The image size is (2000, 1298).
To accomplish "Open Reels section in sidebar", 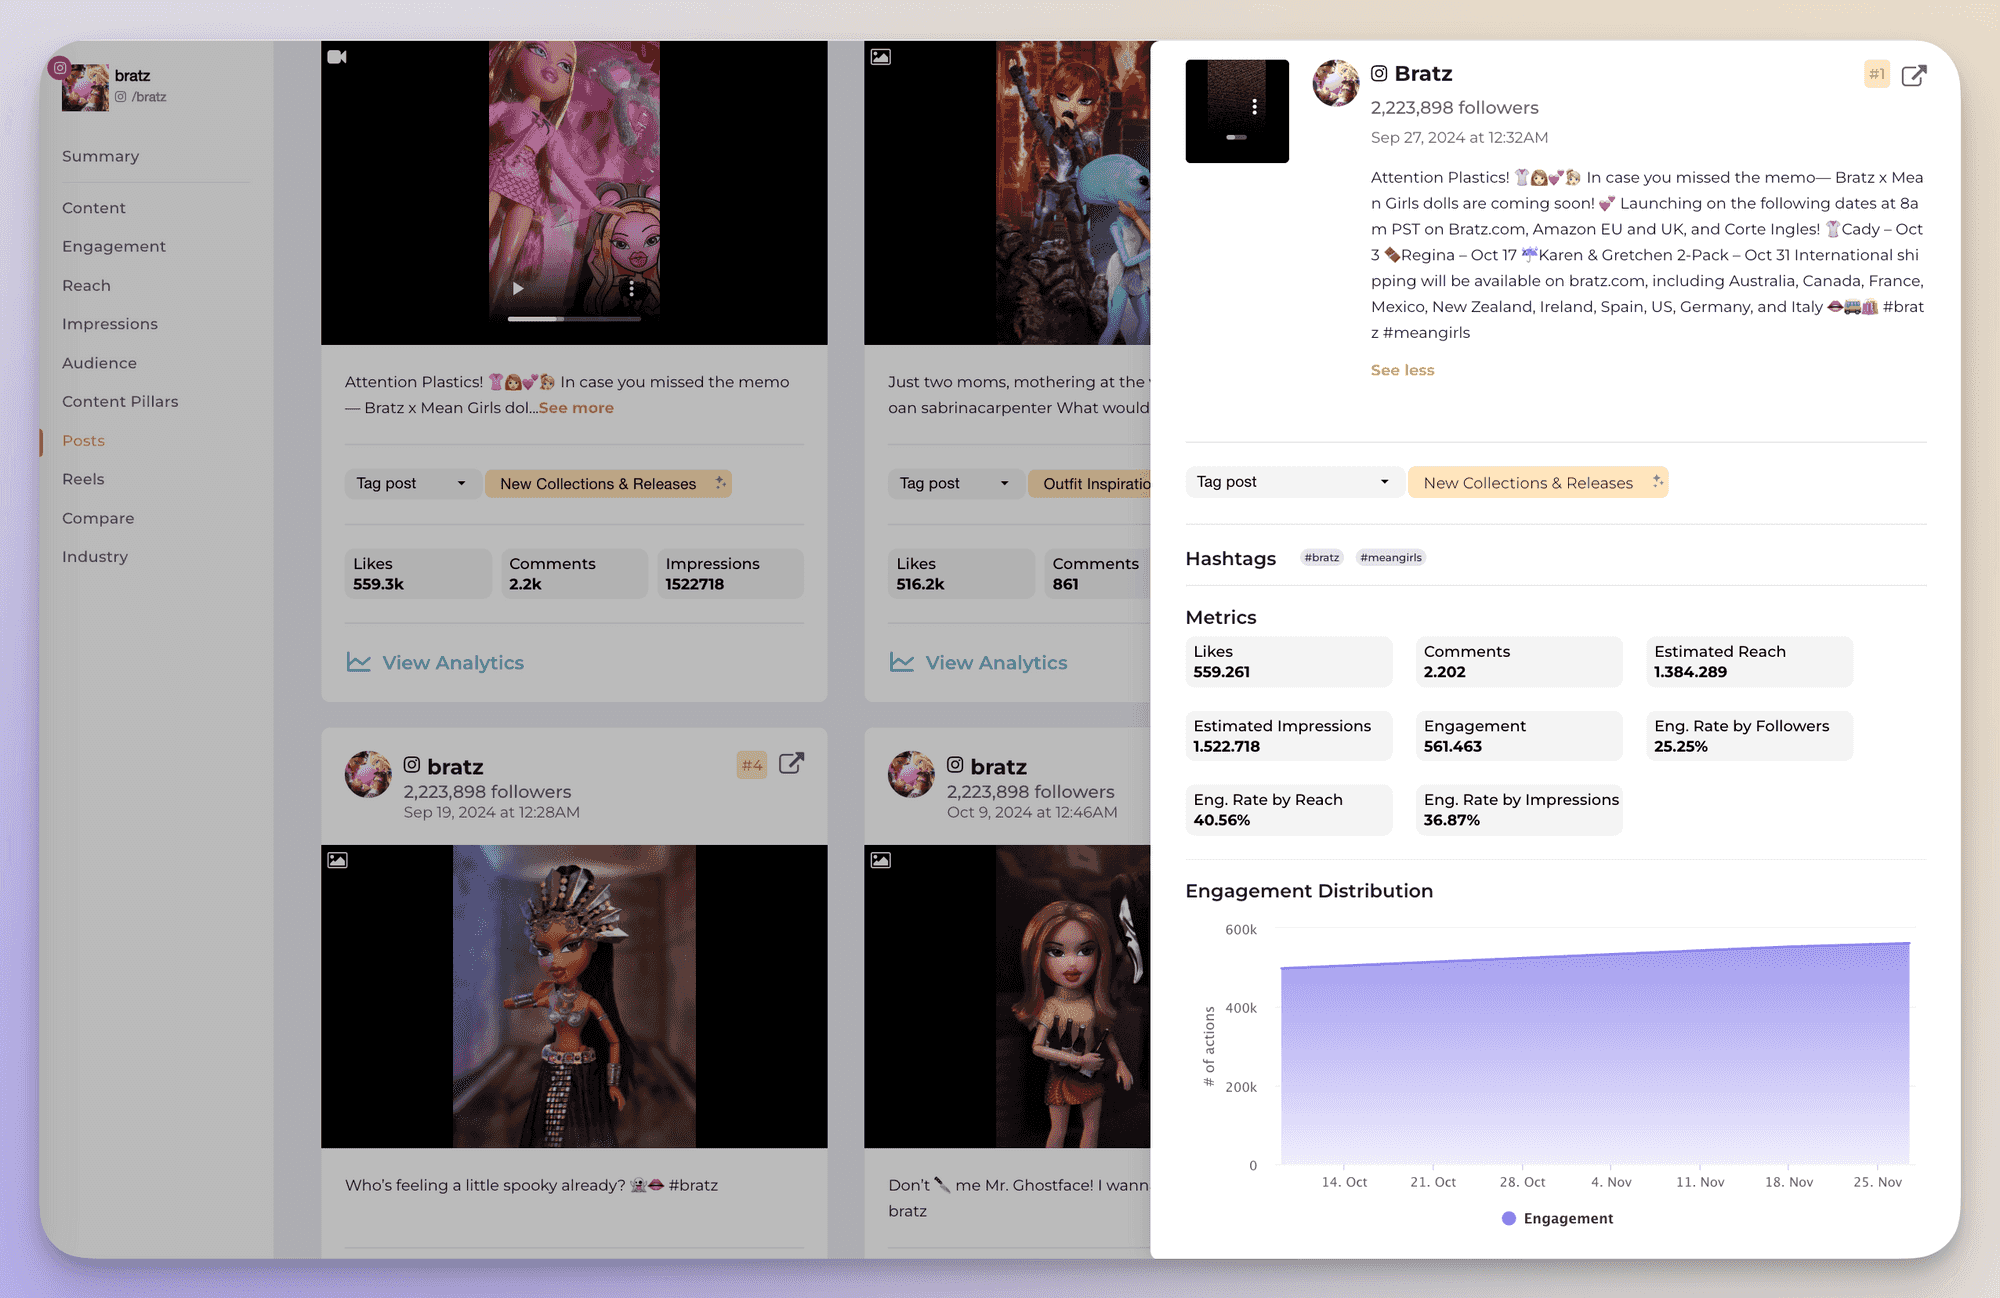I will (x=83, y=479).
